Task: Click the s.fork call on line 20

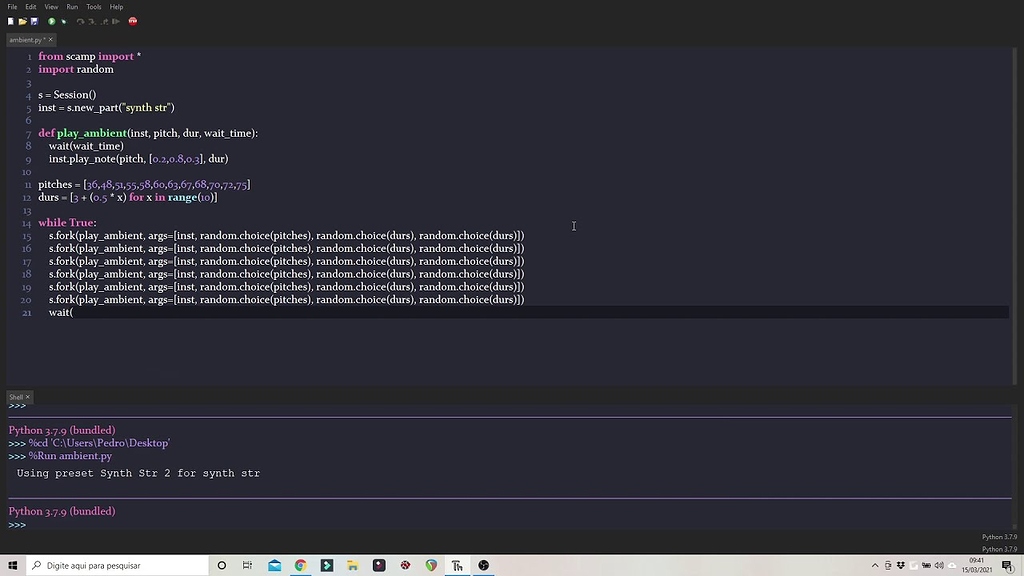Action: pyautogui.click(x=287, y=300)
